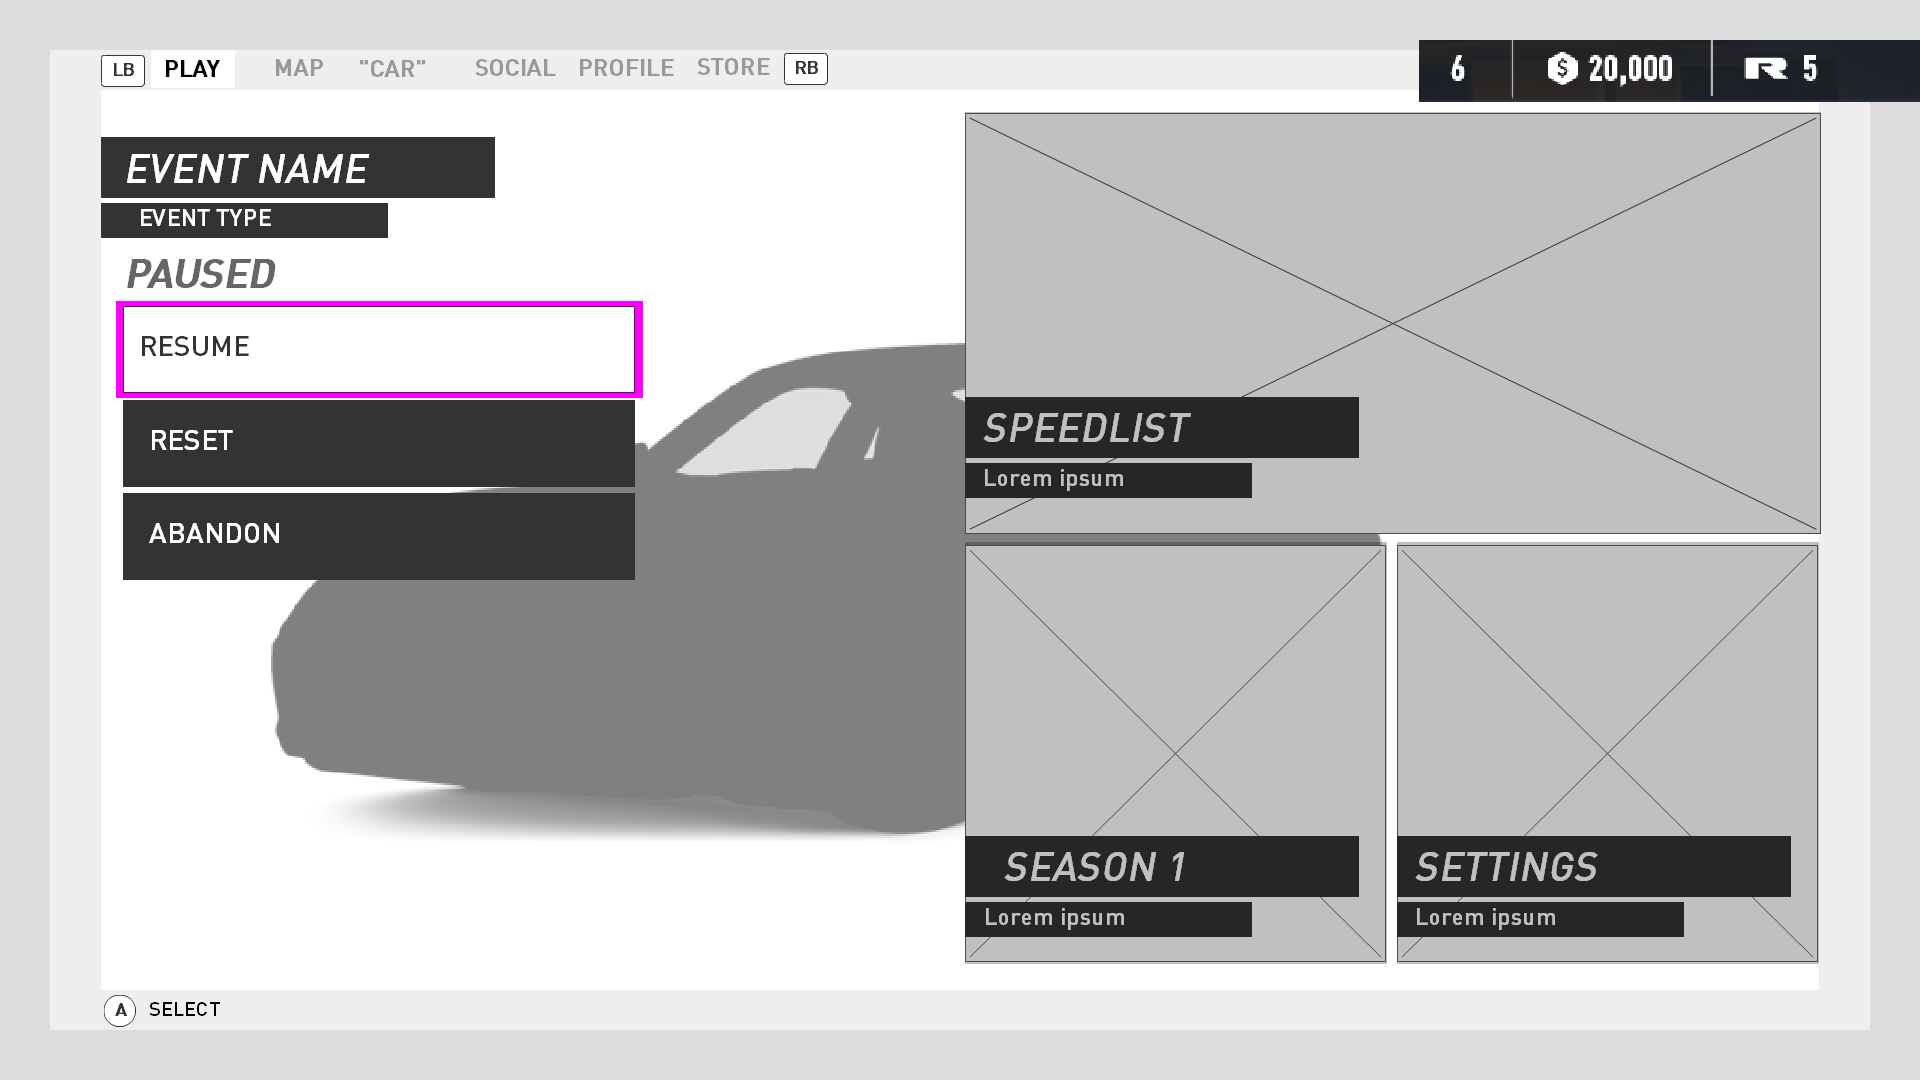Choose ABANDON to quit the event
1920x1080 pixels.
tap(378, 535)
